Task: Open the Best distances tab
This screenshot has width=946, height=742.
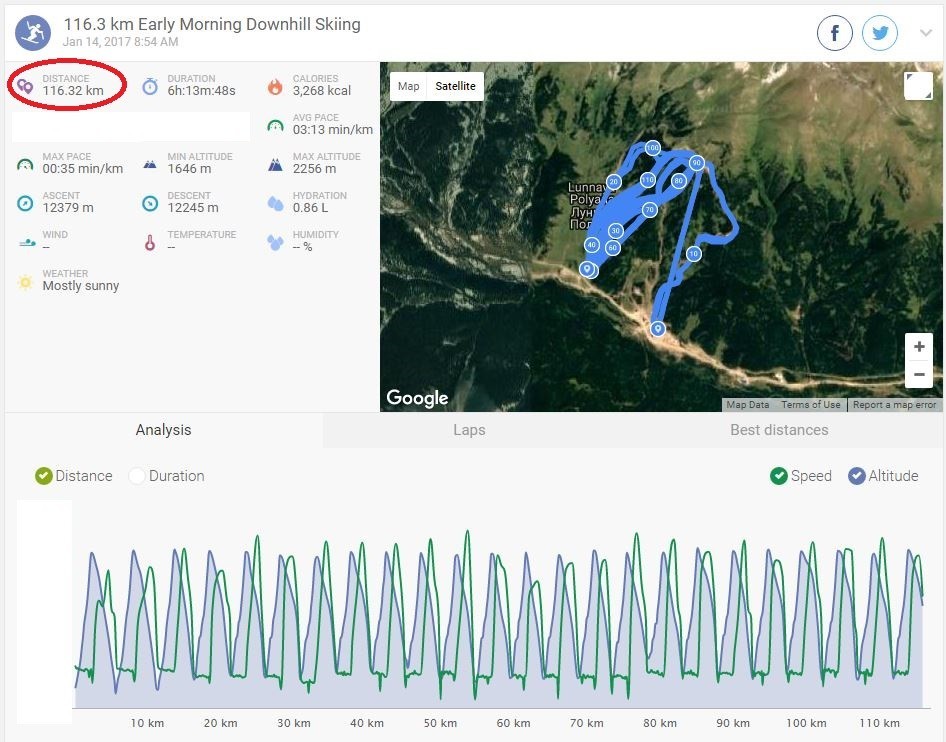Action: (x=779, y=430)
